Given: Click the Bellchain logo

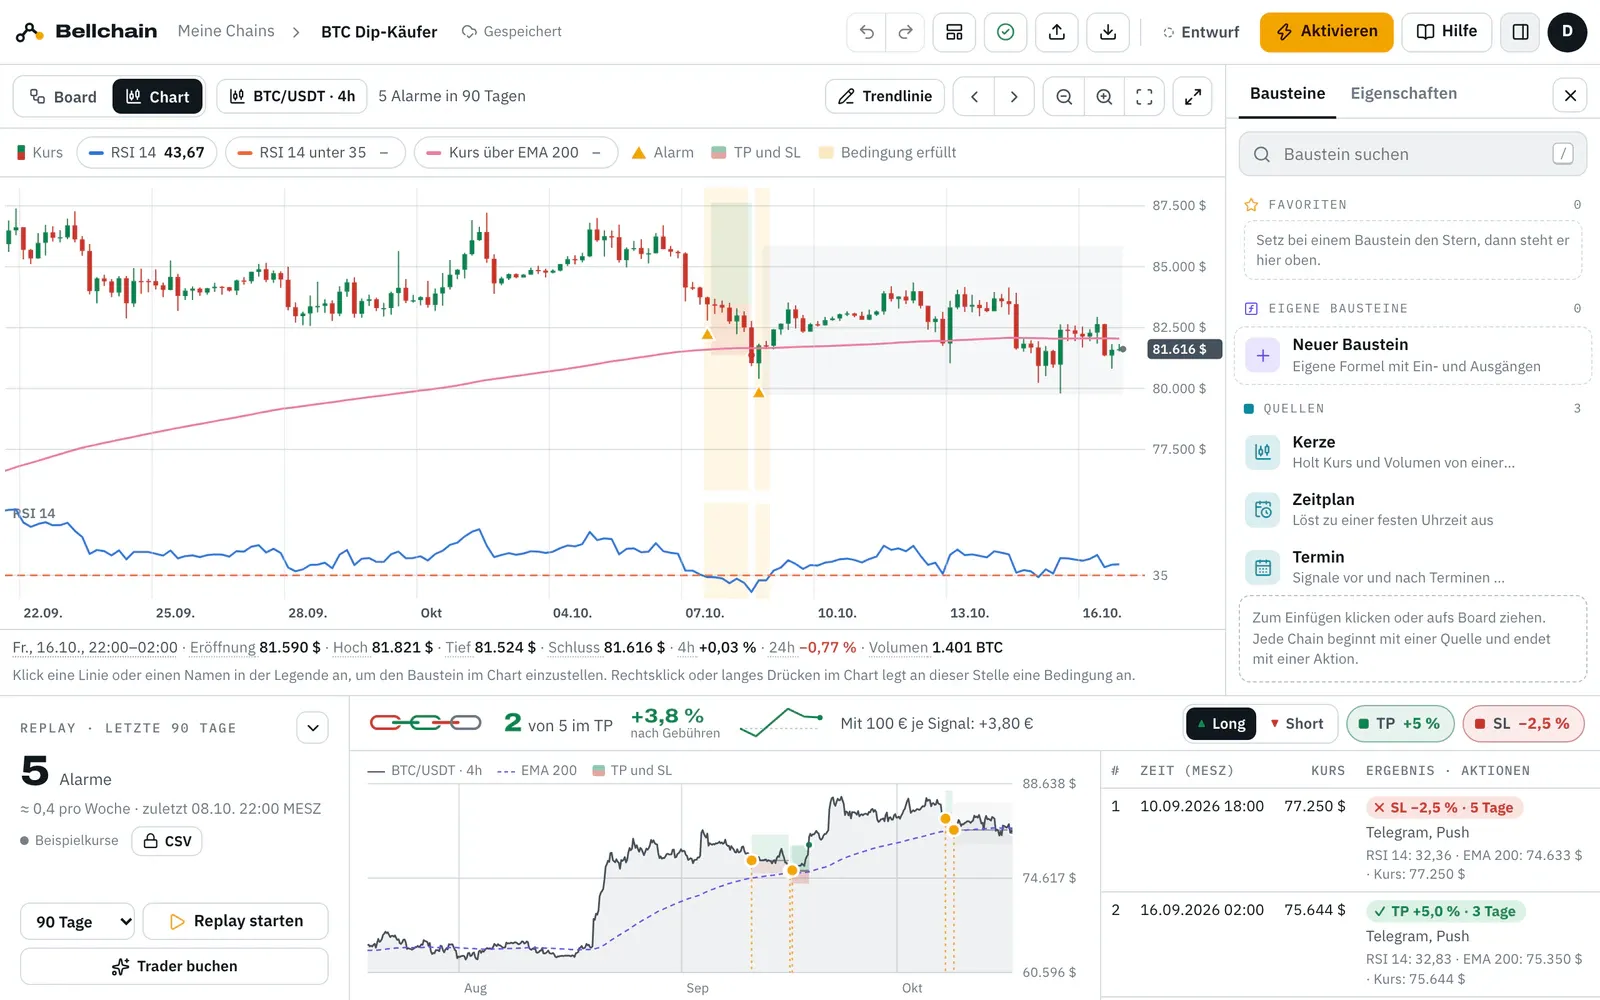Looking at the screenshot, I should click(86, 32).
